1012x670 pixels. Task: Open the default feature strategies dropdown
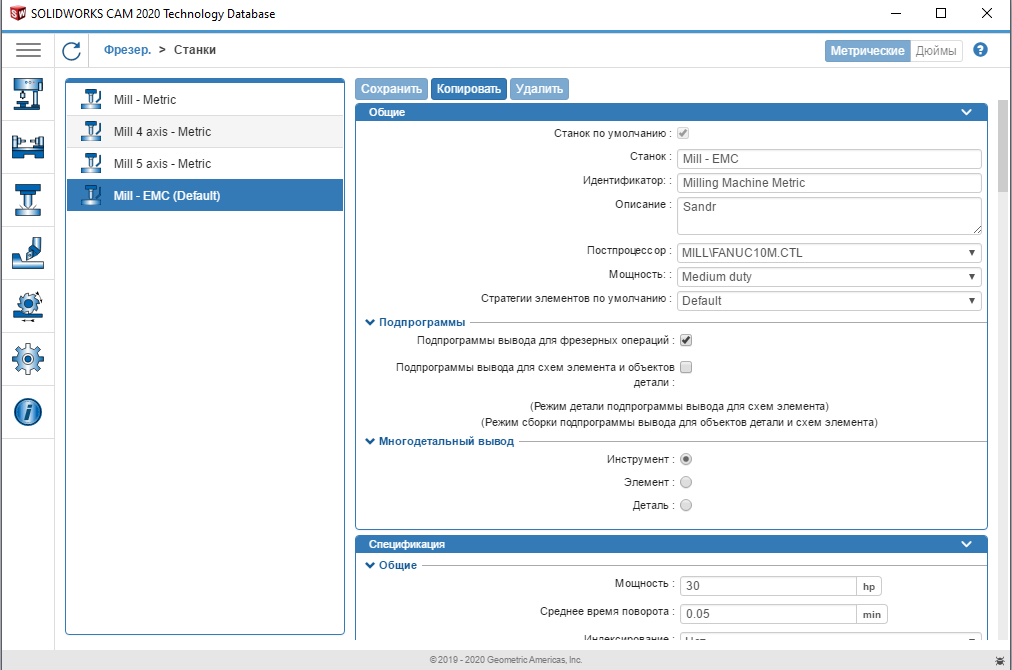point(829,300)
